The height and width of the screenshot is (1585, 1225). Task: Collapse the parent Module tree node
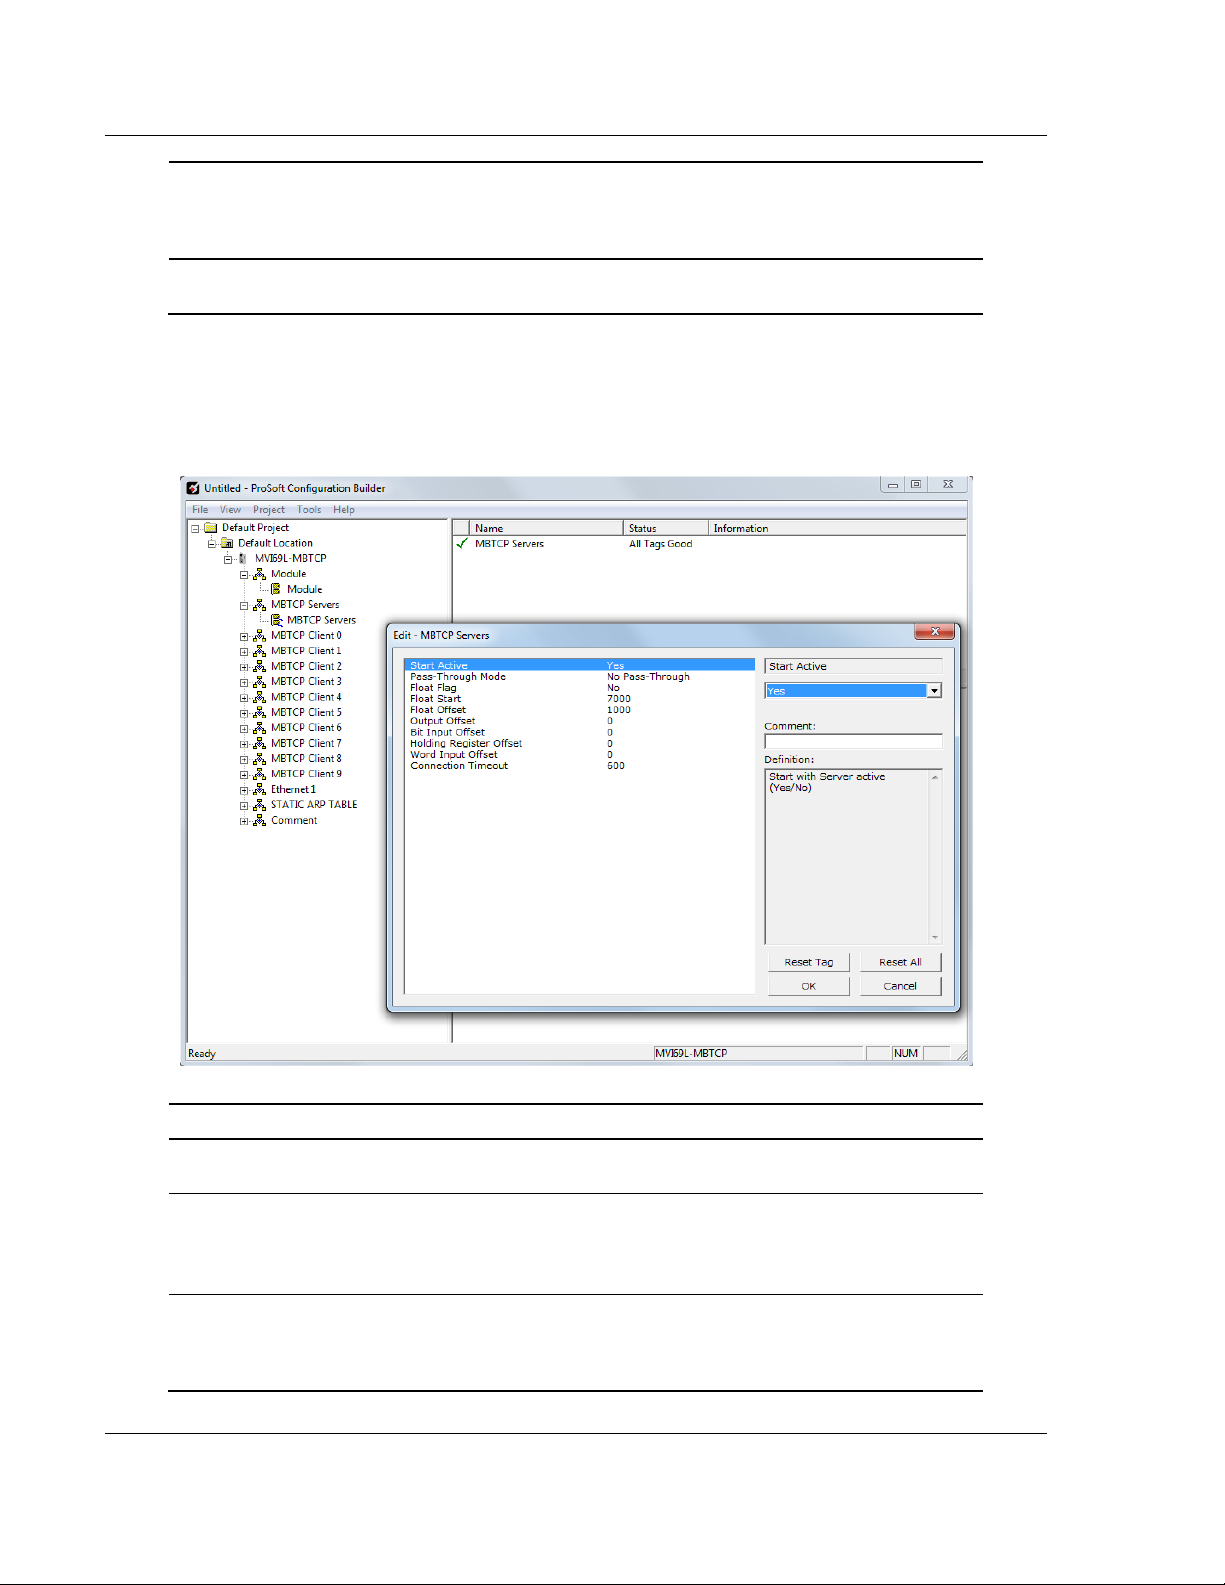(x=244, y=574)
